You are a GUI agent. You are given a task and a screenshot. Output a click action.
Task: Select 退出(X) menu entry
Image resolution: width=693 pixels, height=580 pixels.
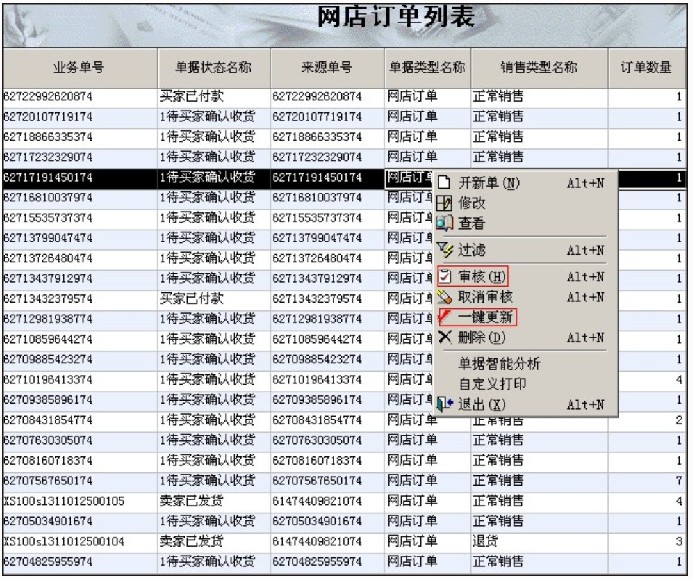pos(525,404)
